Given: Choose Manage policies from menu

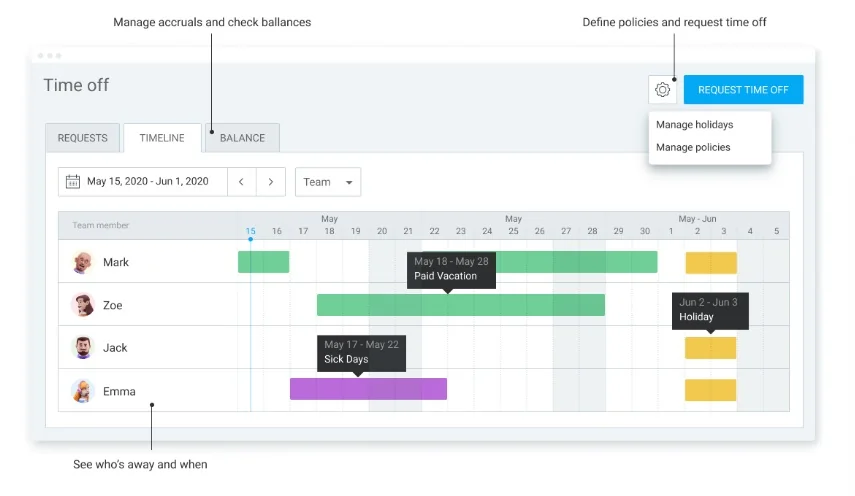Looking at the screenshot, I should 693,147.
